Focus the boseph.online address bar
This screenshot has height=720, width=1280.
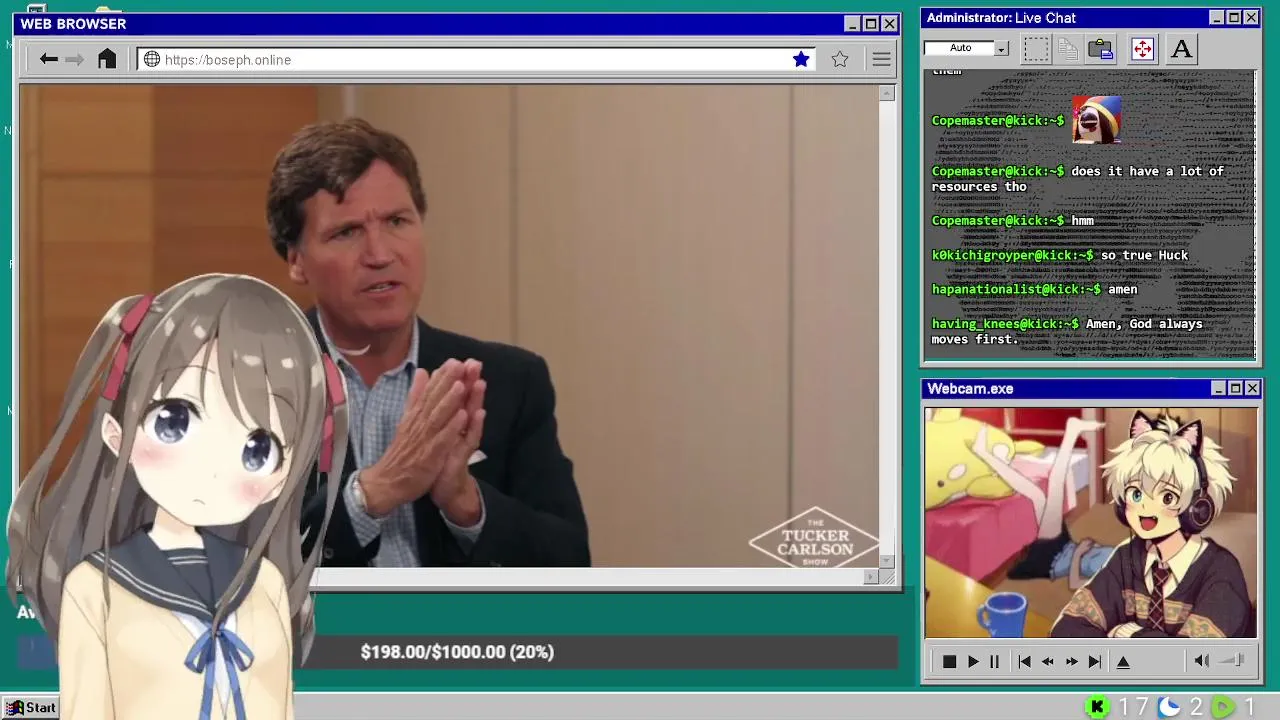[x=477, y=60]
